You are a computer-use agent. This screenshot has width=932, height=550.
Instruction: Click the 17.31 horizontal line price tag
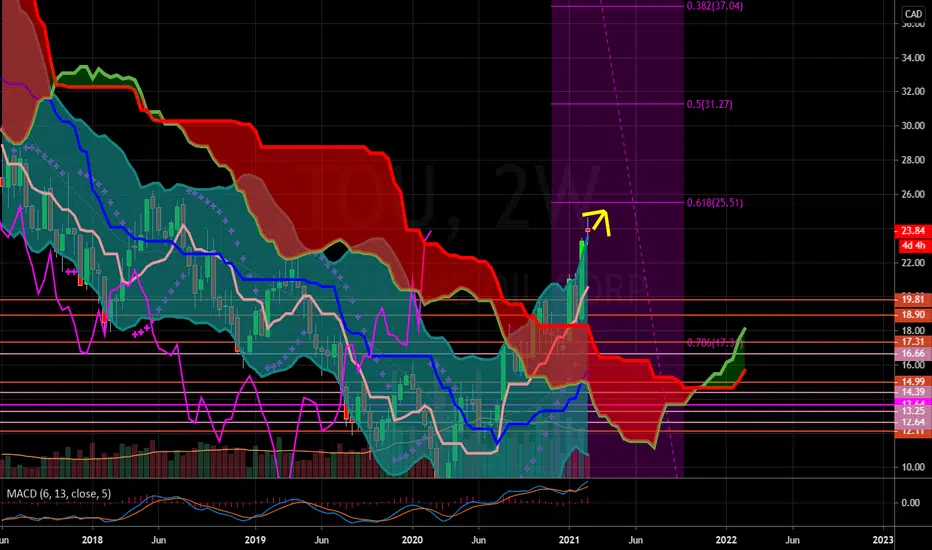(912, 342)
